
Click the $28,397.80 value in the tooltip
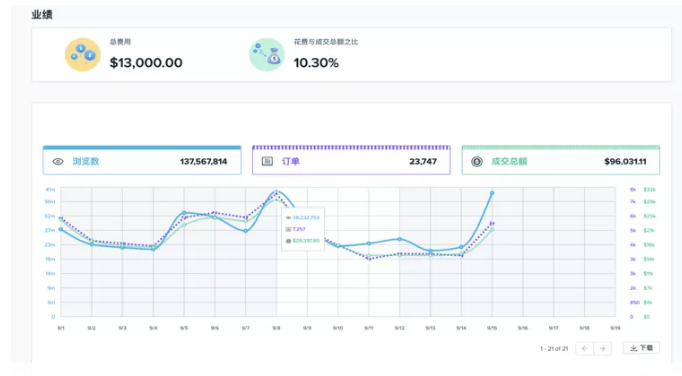306,241
